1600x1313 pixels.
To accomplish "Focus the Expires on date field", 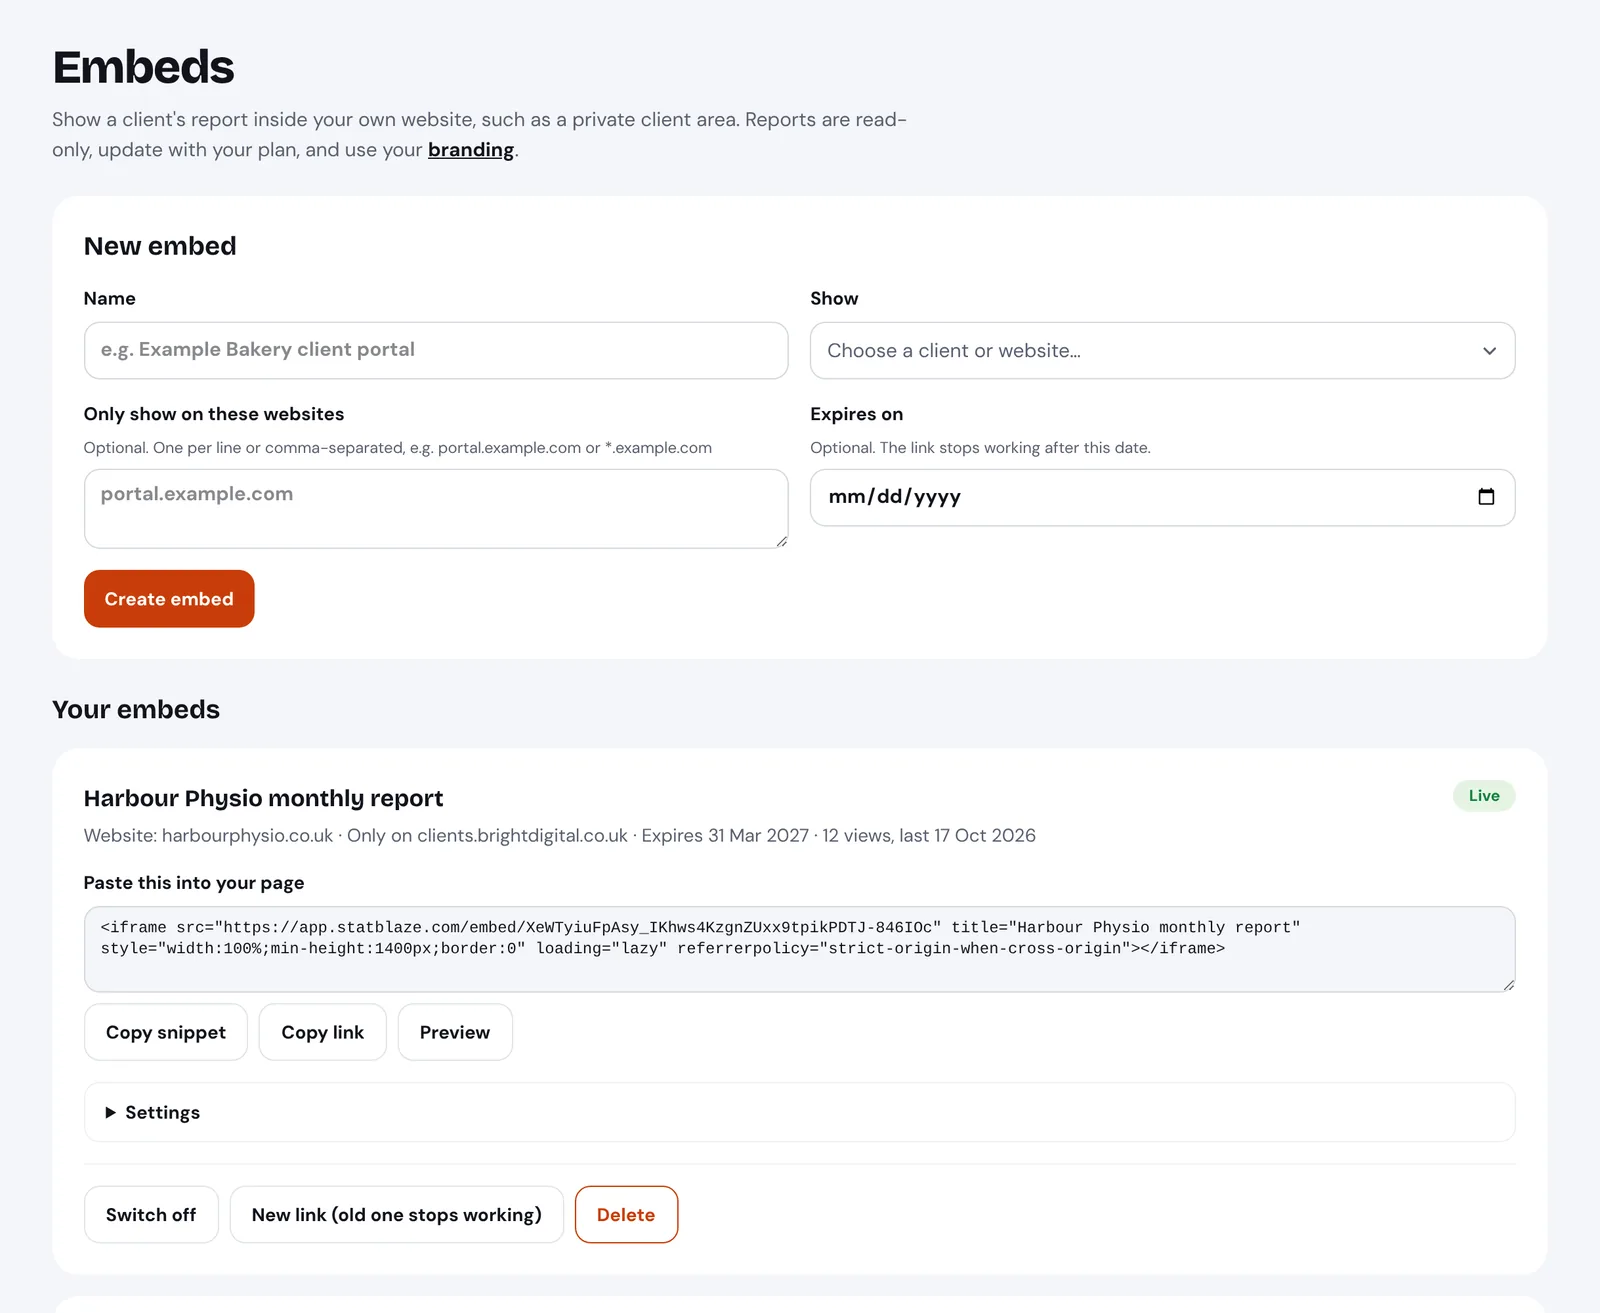I will tap(1162, 497).
